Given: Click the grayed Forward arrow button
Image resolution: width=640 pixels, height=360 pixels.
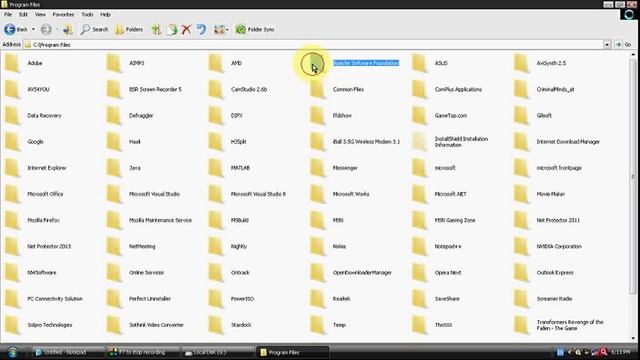Looking at the screenshot, I should 46,29.
